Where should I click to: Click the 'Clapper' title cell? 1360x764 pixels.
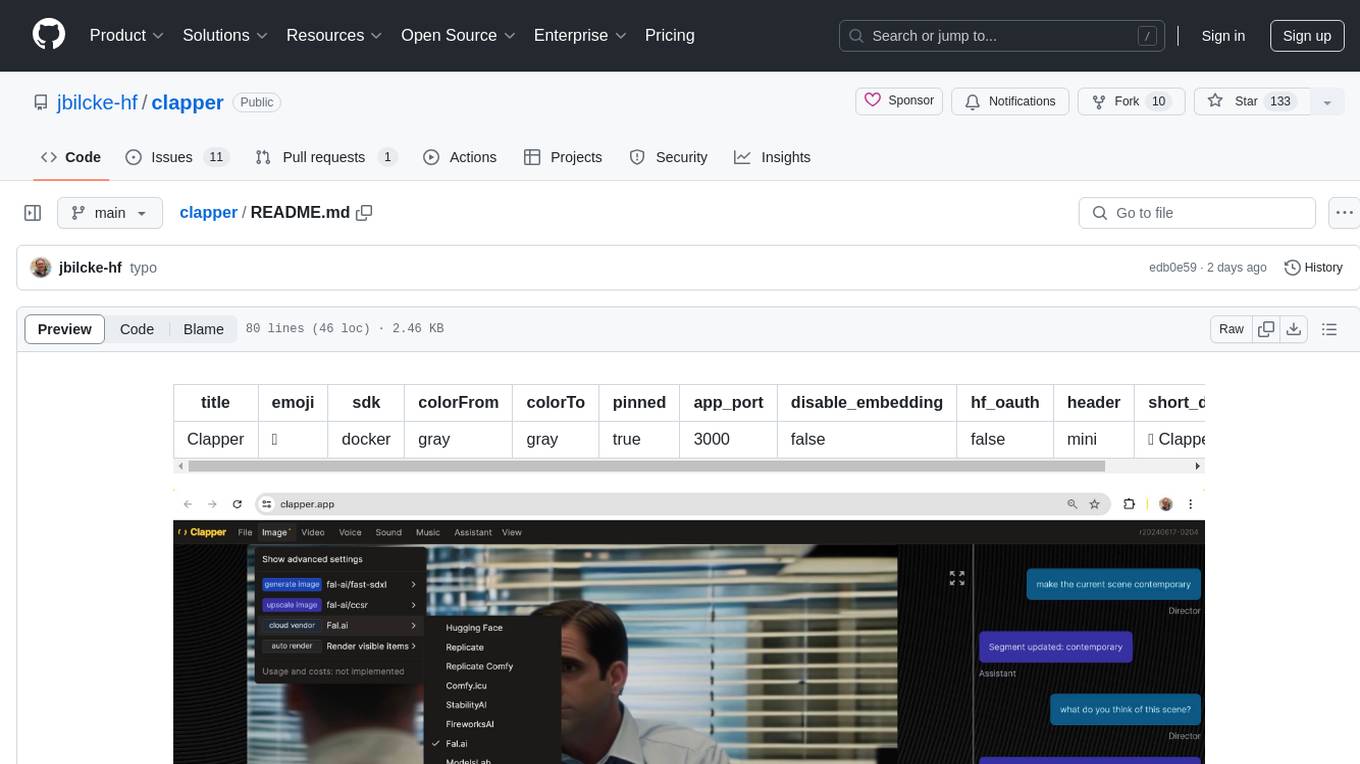coord(215,439)
